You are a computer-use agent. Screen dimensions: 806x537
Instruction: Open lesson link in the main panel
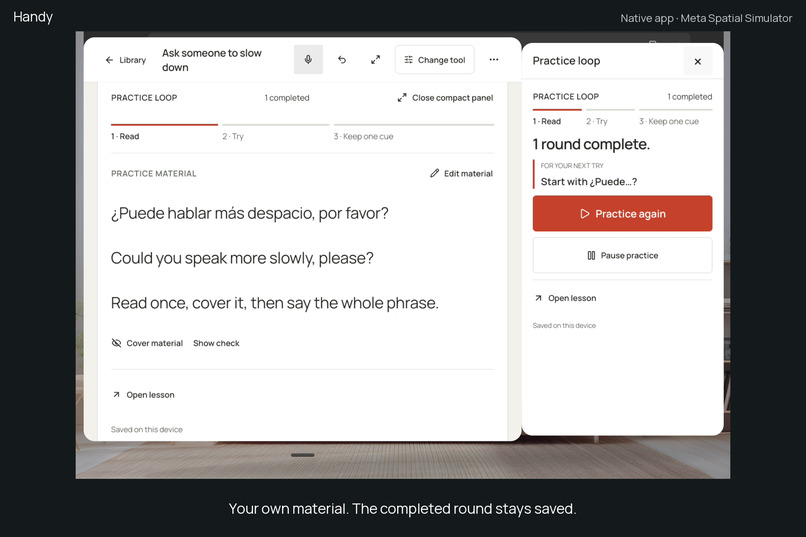tap(143, 395)
